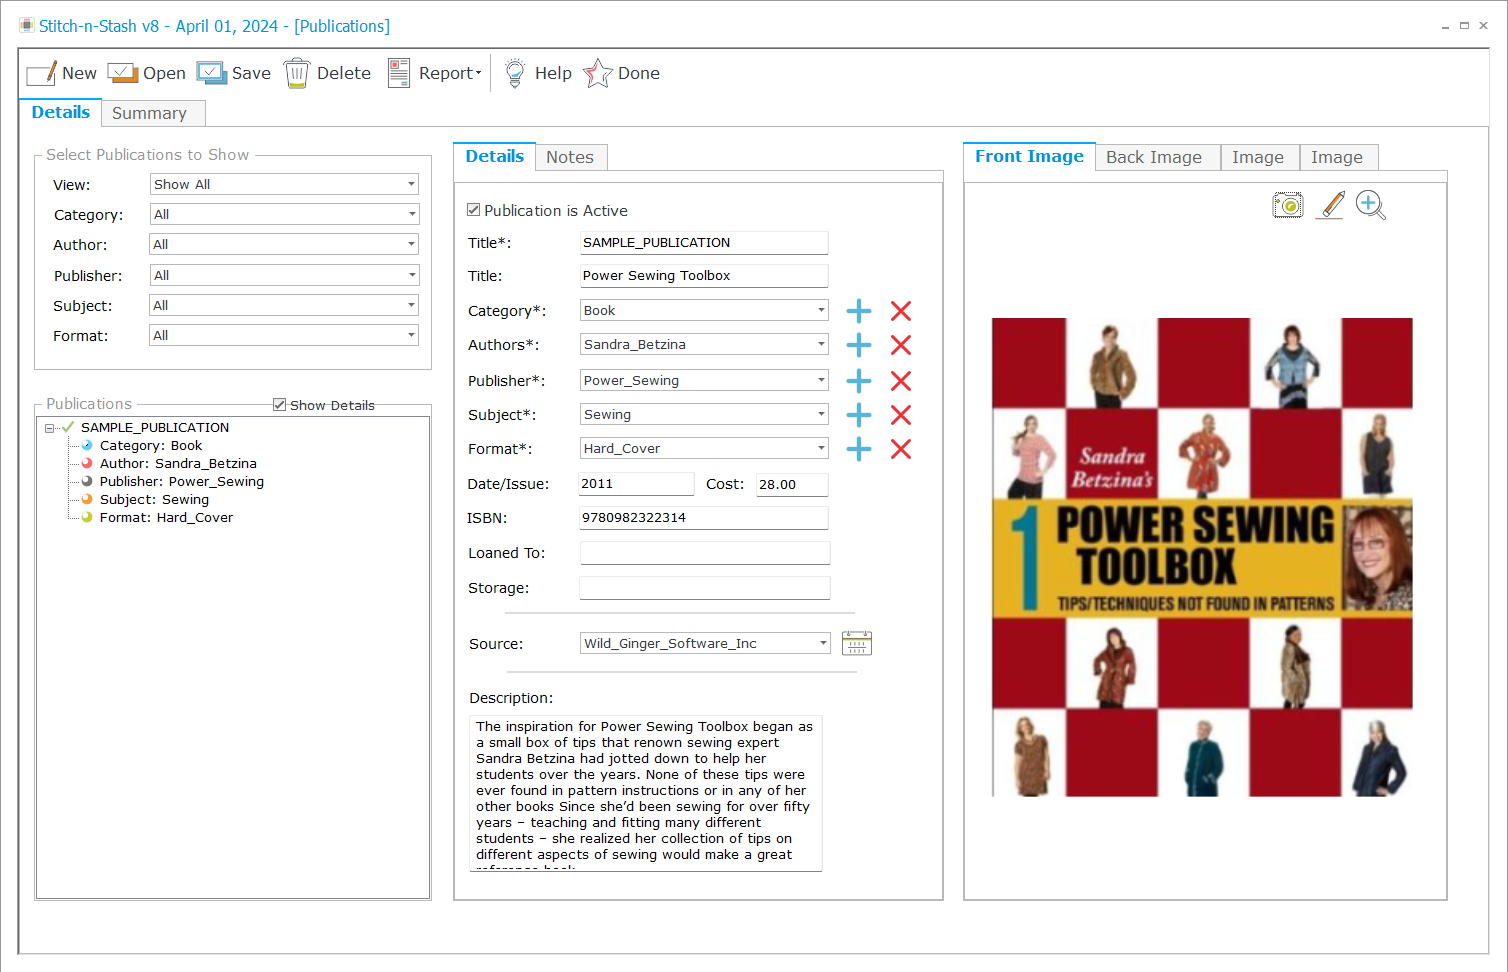1508x972 pixels.
Task: Click the Cost field showing 28.00
Action: (x=792, y=483)
